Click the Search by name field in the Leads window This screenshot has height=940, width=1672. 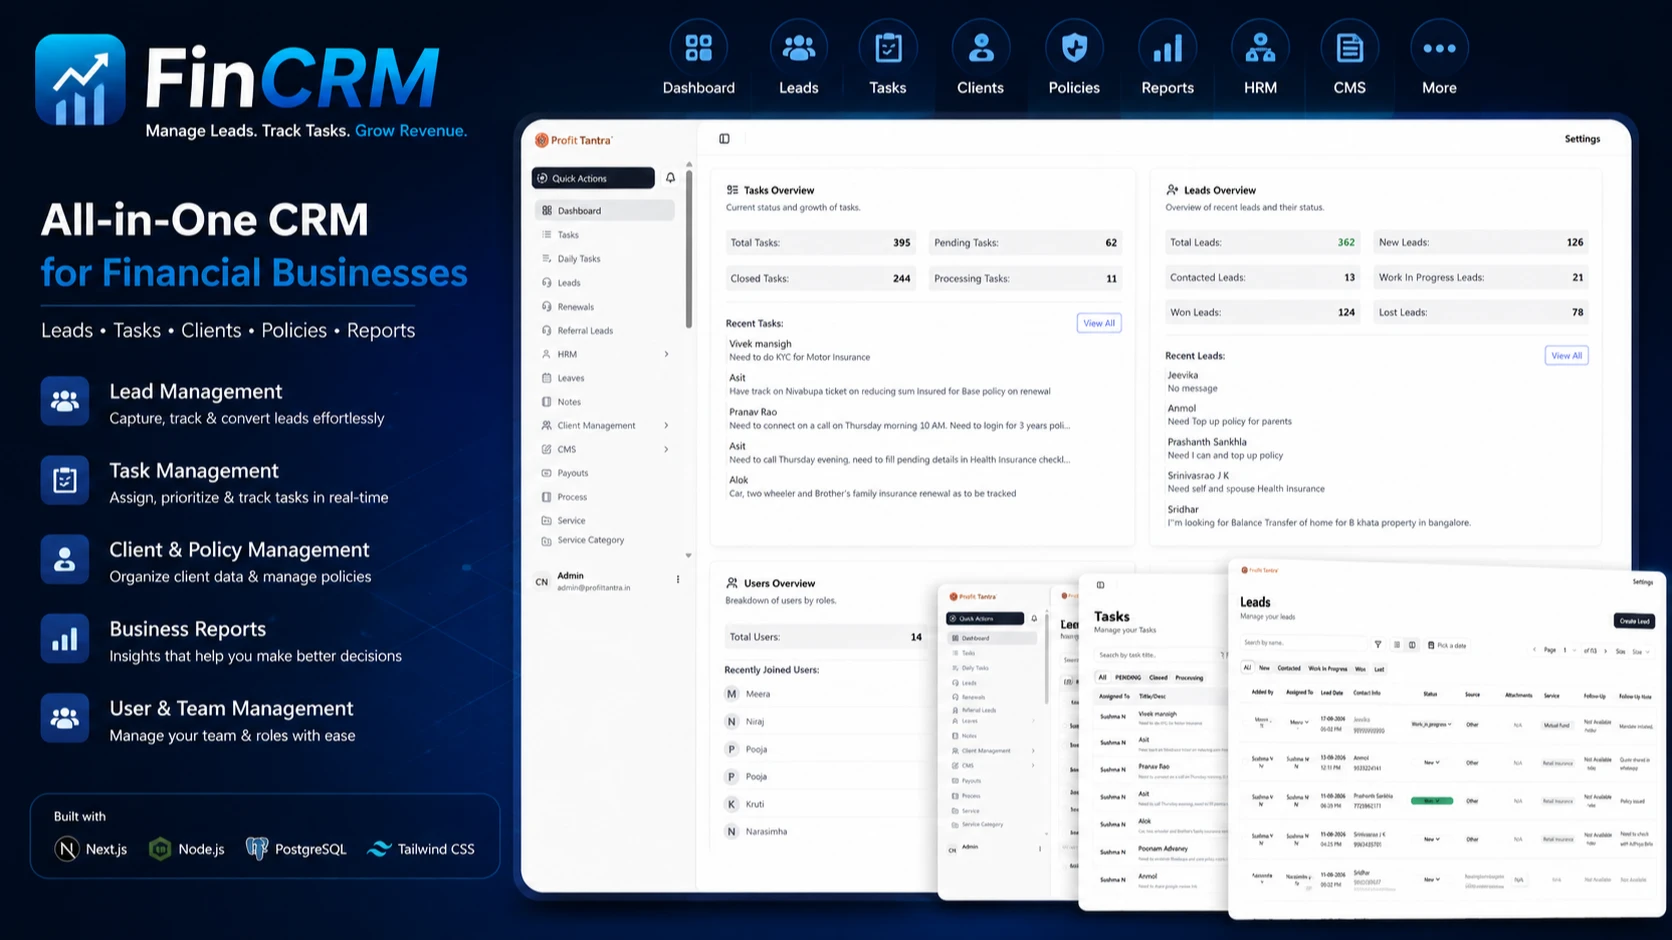click(1303, 643)
